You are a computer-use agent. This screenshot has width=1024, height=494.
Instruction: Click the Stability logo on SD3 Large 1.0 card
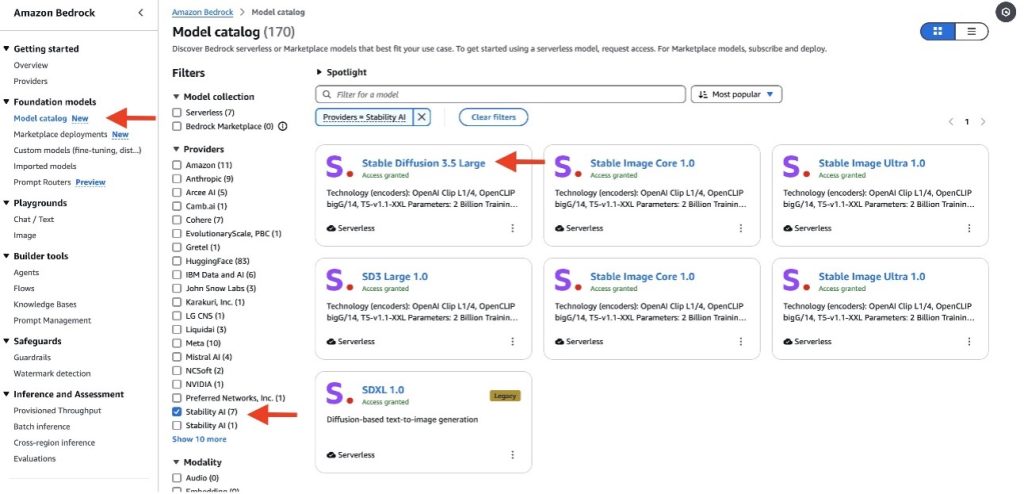pyautogui.click(x=340, y=280)
